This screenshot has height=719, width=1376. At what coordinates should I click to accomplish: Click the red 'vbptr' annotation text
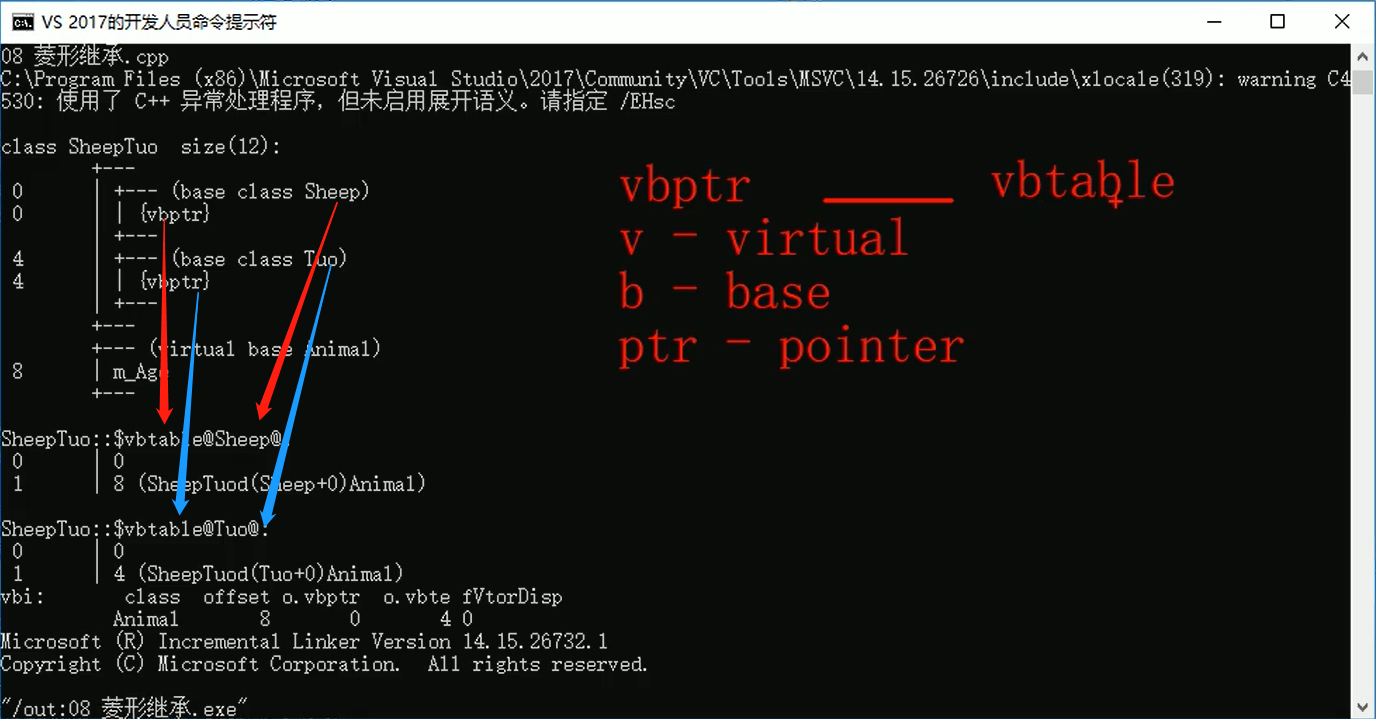pyautogui.click(x=685, y=187)
